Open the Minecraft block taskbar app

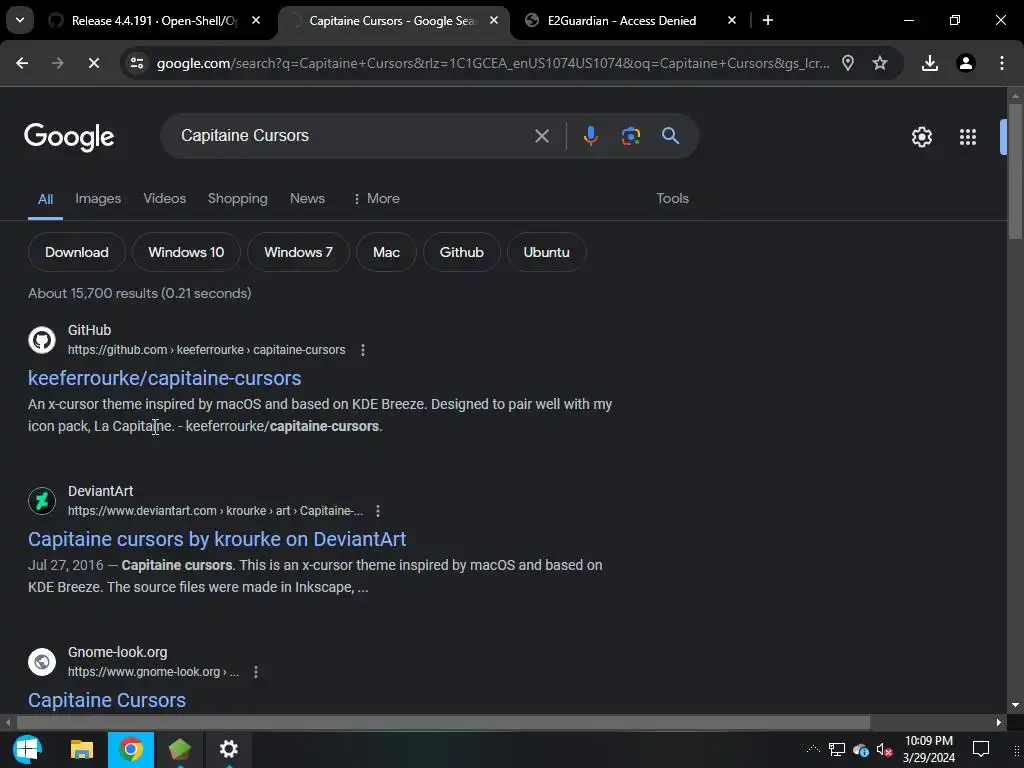180,749
